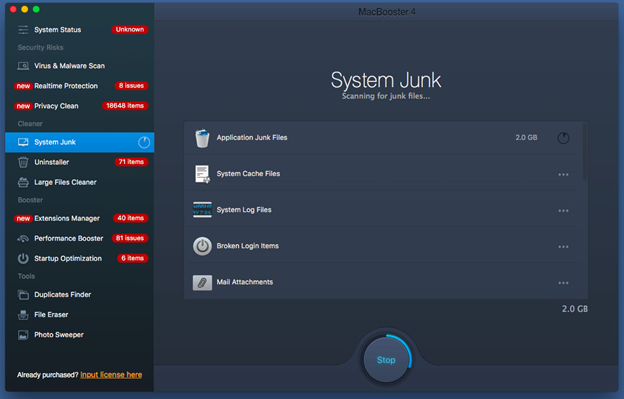Click the File Eraser shredder icon

coord(23,315)
